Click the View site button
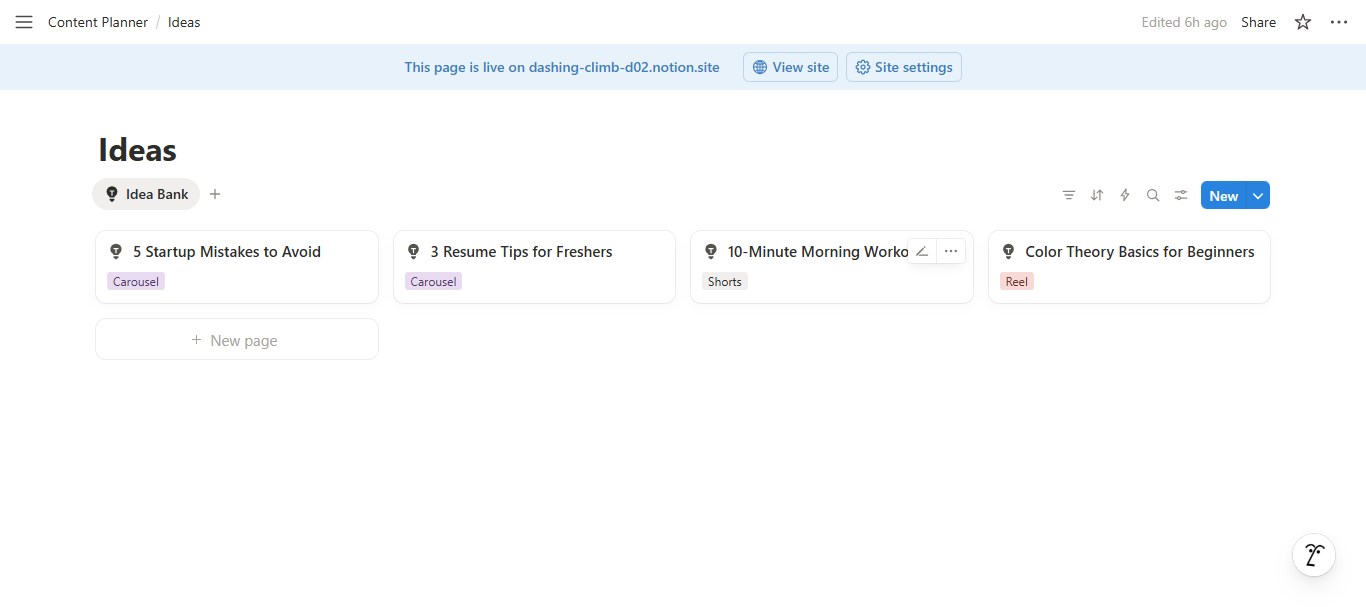The width and height of the screenshot is (1366, 607). [790, 67]
